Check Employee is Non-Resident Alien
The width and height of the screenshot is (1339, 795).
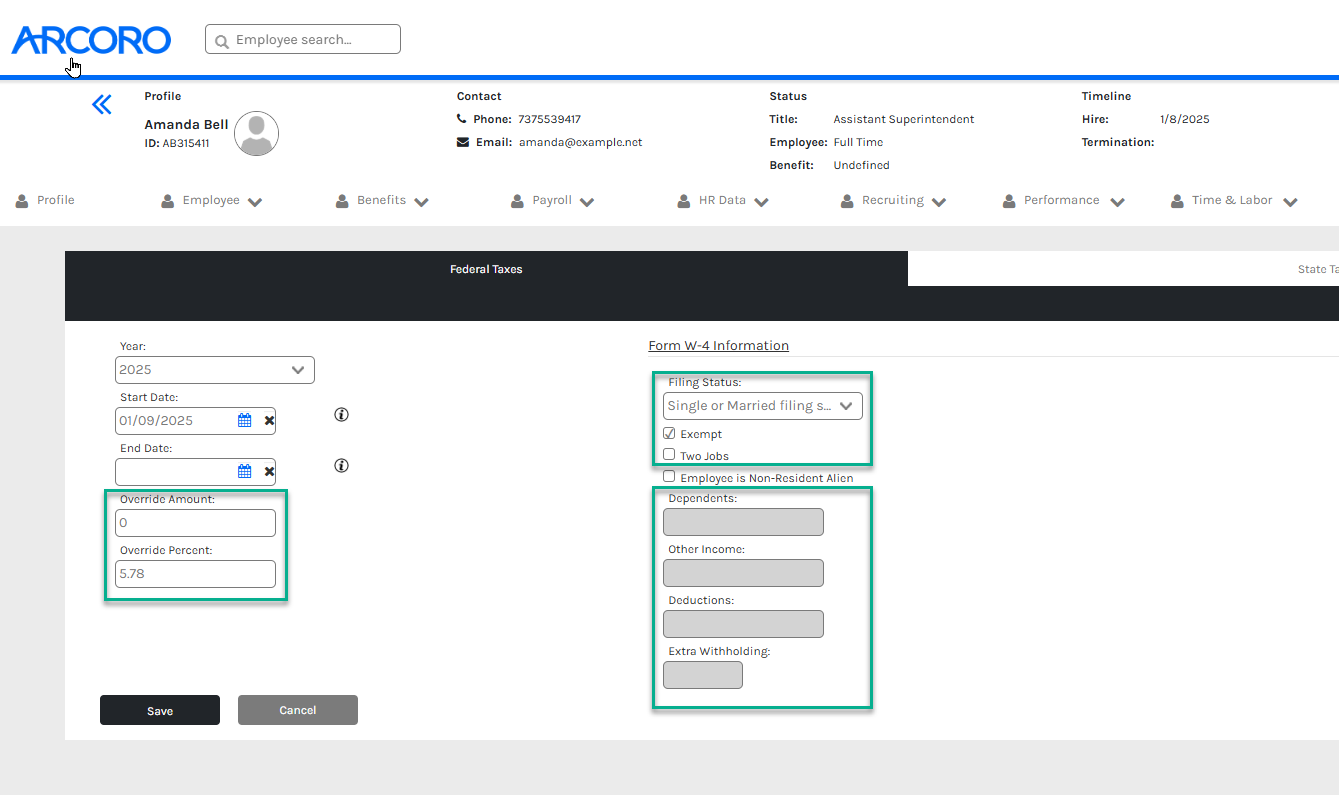[x=669, y=477]
